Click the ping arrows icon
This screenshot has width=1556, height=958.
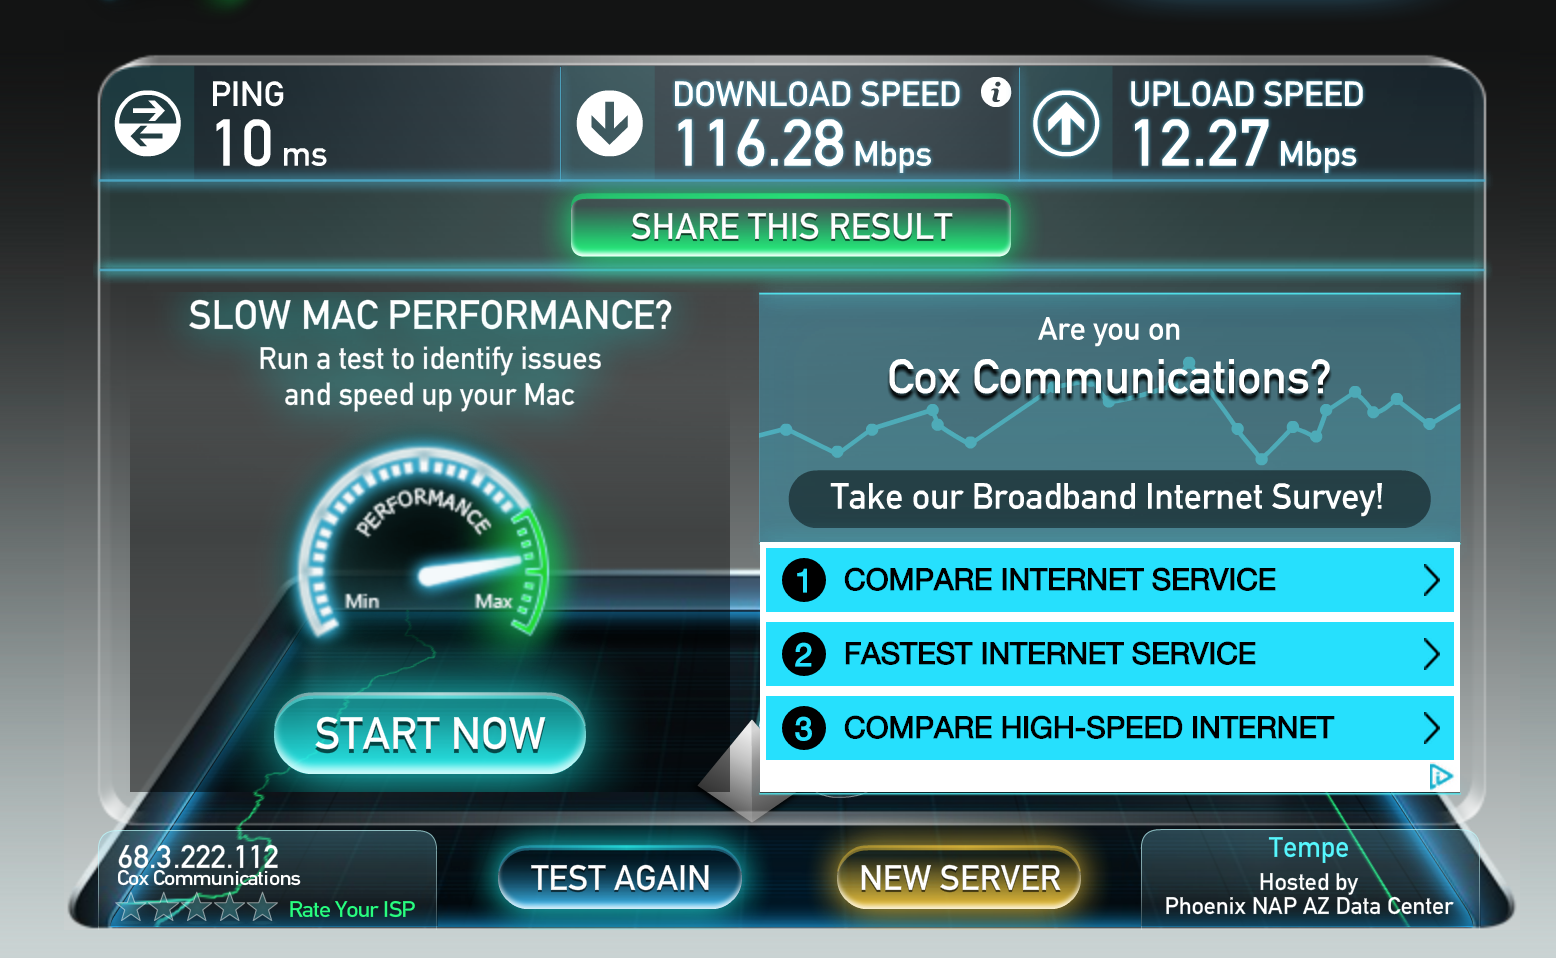pyautogui.click(x=148, y=124)
